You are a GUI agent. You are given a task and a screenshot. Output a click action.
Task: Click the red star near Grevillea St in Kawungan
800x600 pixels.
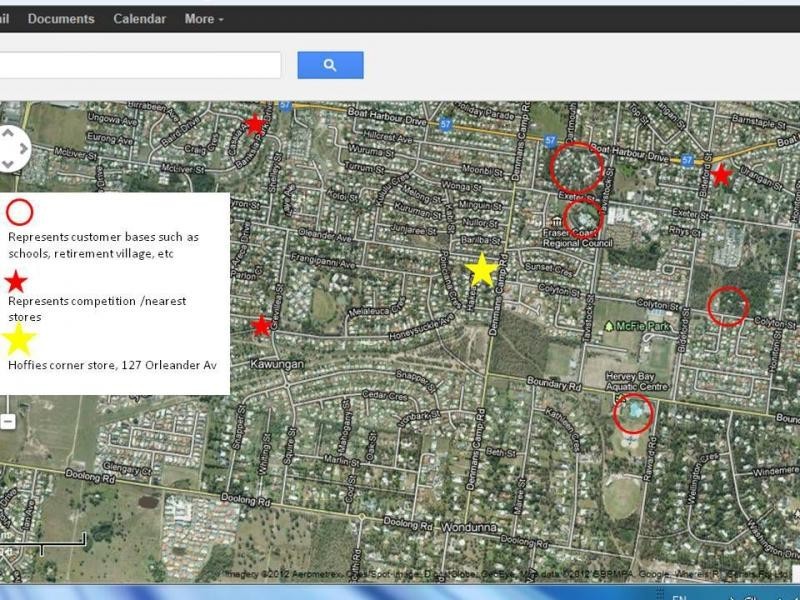point(261,326)
